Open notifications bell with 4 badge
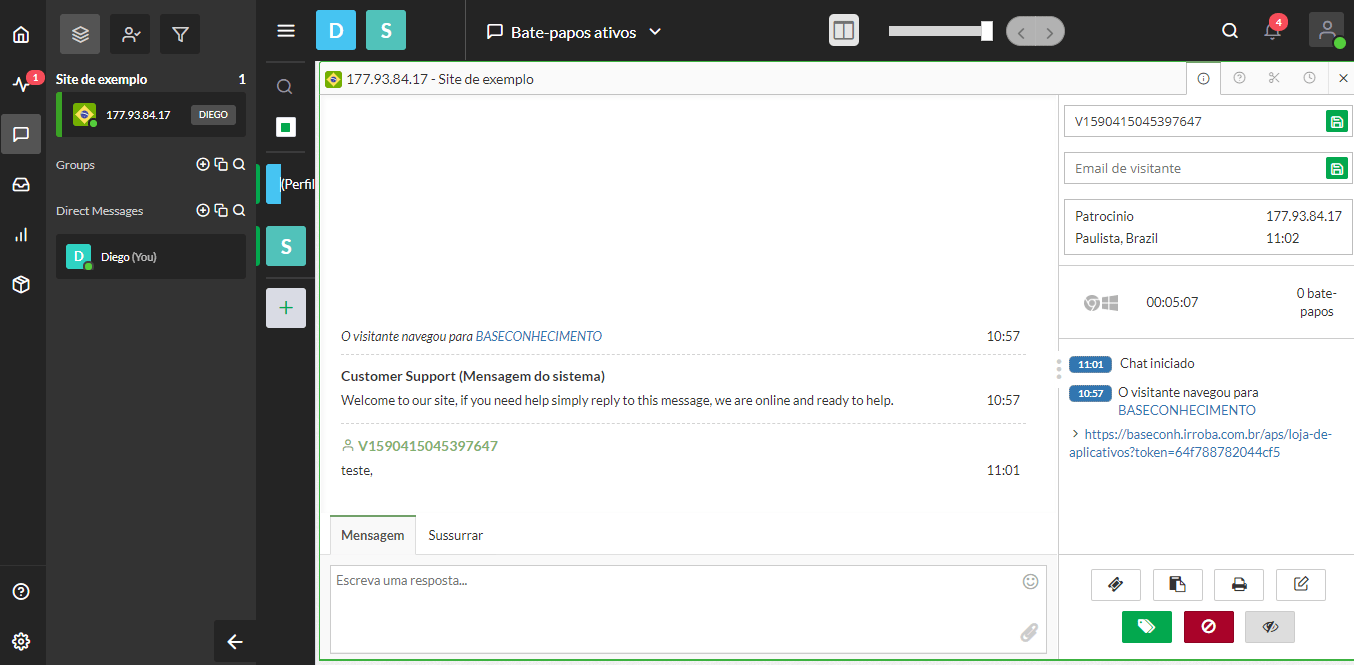Image resolution: width=1354 pixels, height=665 pixels. [1272, 30]
